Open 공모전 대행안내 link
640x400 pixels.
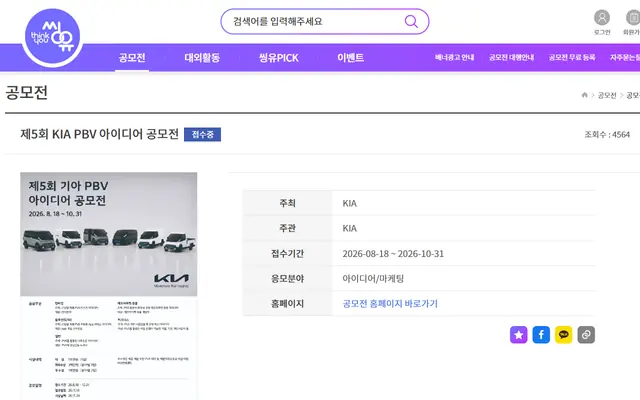[511, 58]
